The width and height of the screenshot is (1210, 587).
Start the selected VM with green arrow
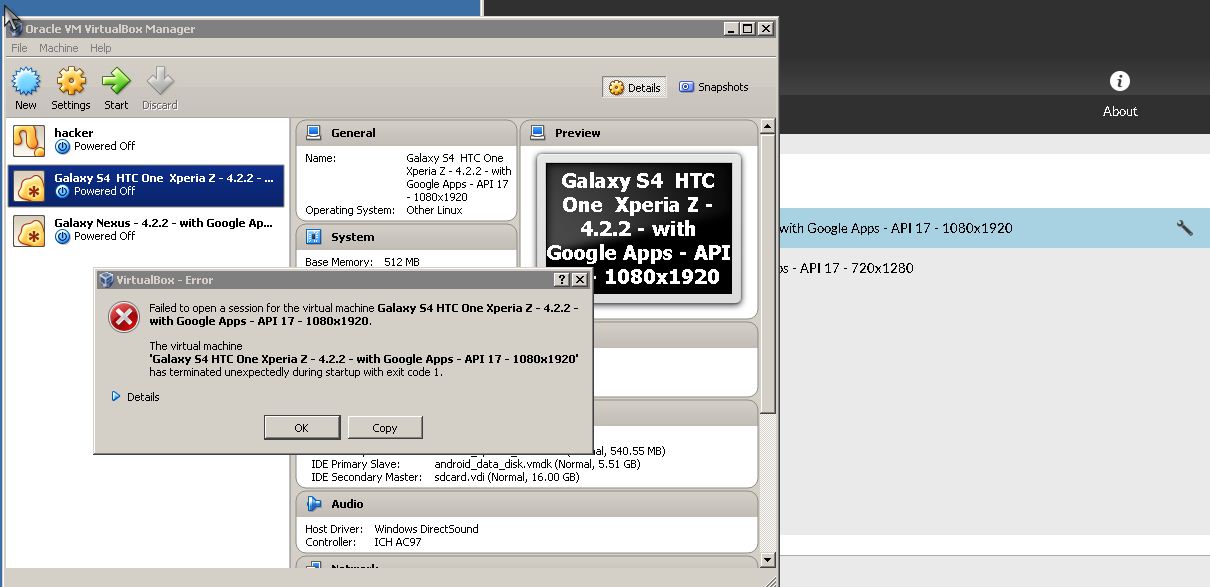pyautogui.click(x=116, y=81)
